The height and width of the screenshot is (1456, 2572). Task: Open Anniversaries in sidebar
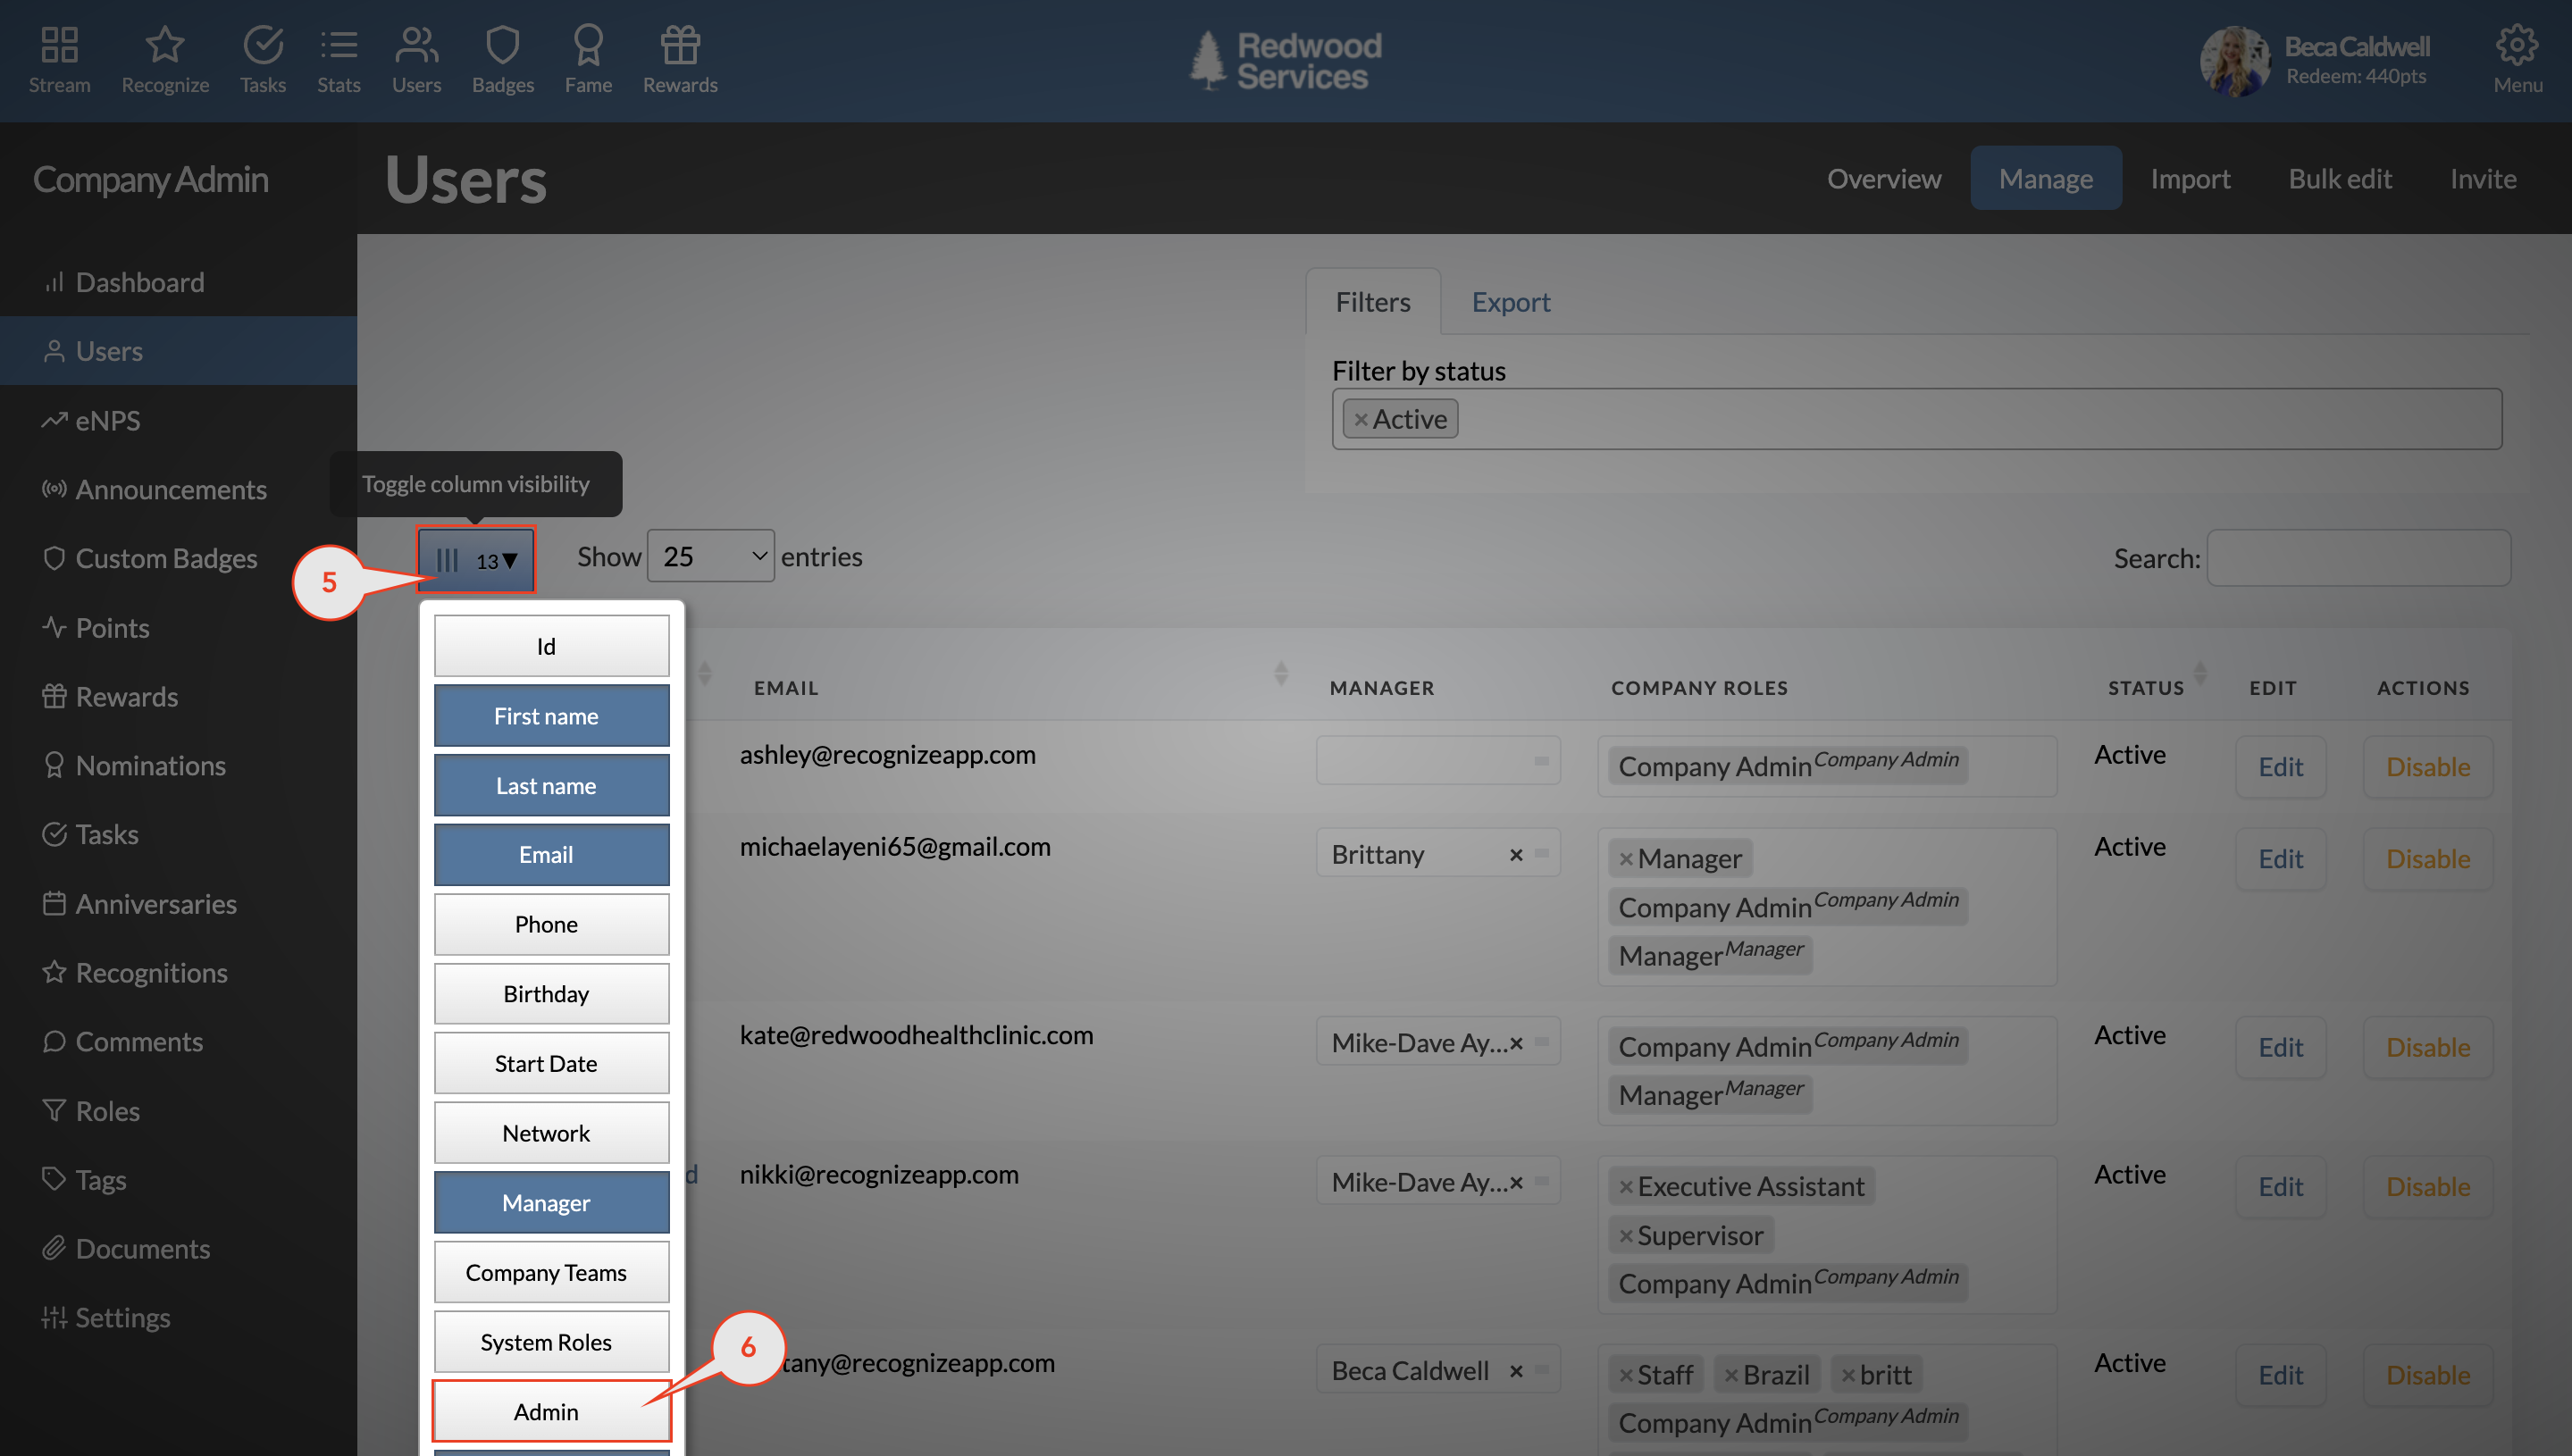click(x=178, y=904)
